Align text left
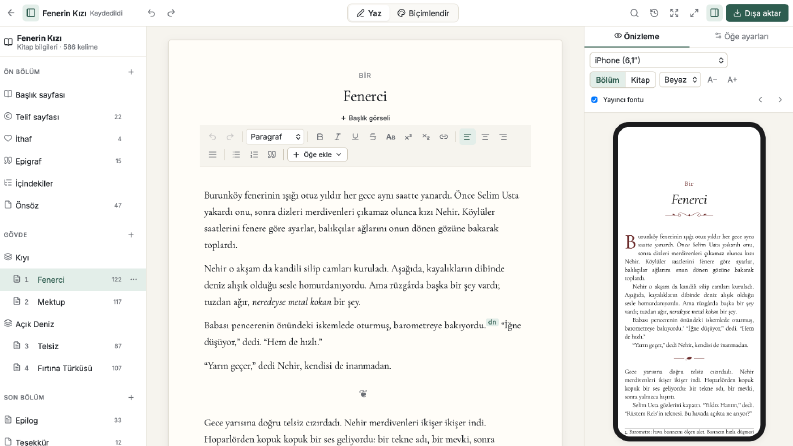 click(x=467, y=137)
